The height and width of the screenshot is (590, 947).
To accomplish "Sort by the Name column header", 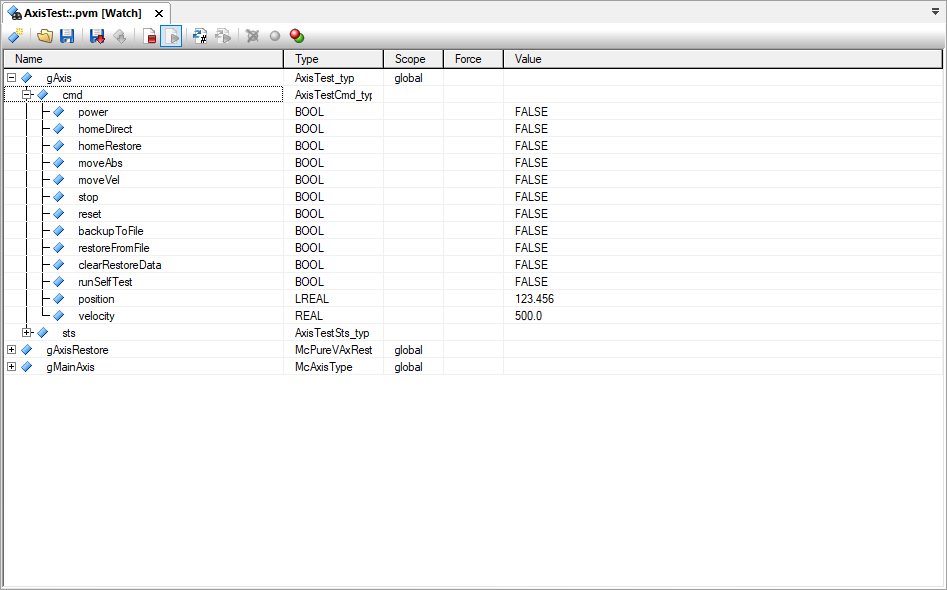I will pos(144,59).
